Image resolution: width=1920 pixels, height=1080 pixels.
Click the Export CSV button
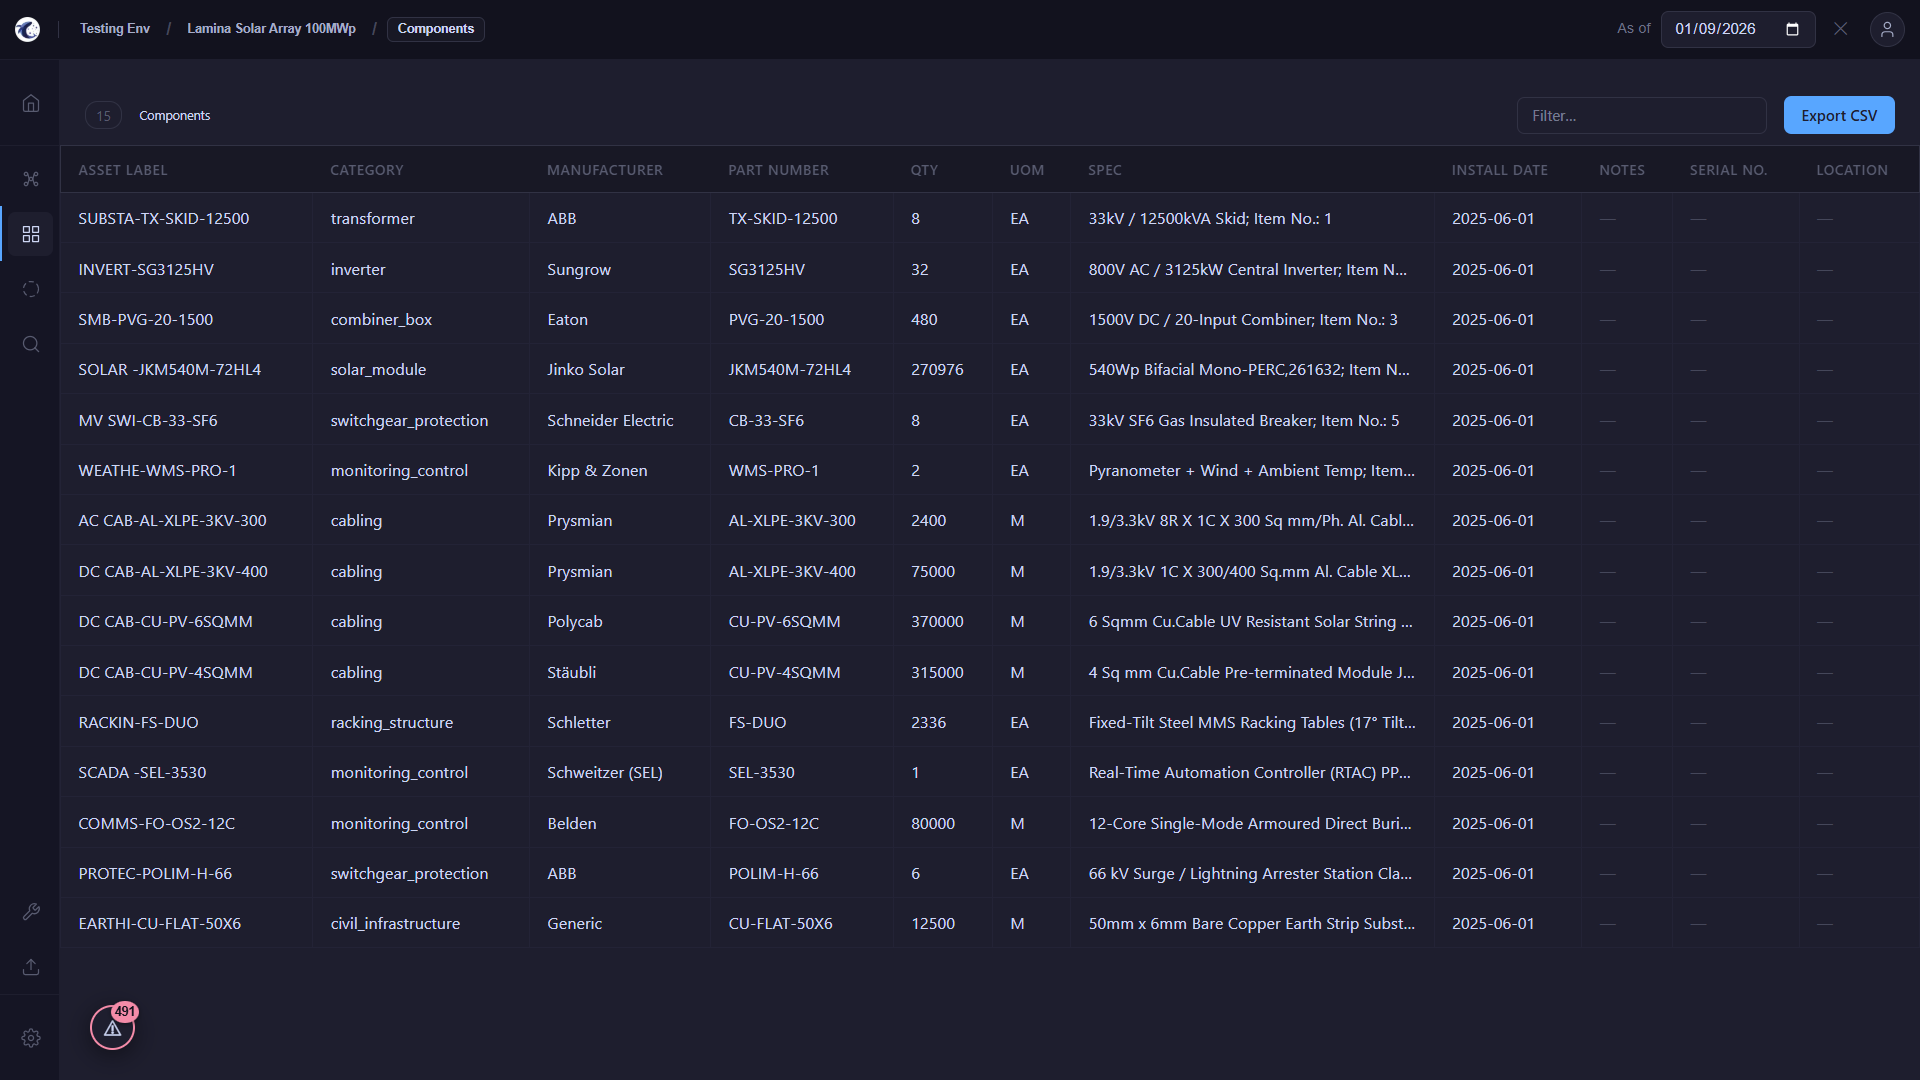(1839, 116)
